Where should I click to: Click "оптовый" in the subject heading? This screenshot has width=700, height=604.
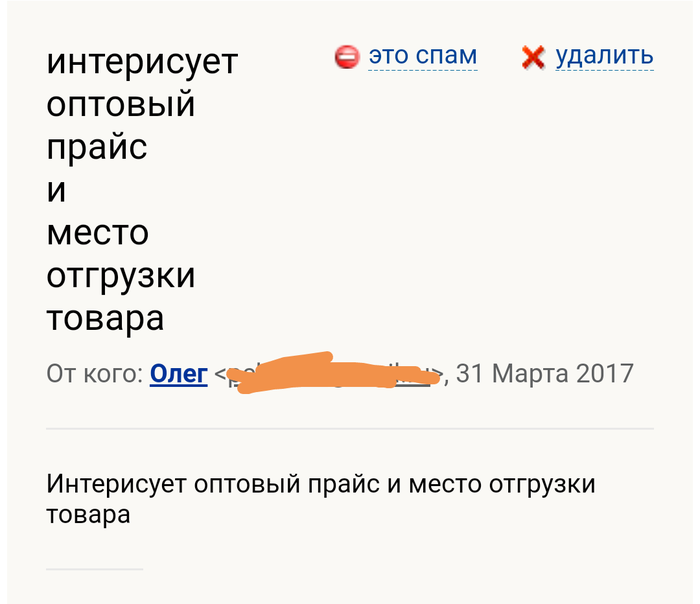[120, 105]
